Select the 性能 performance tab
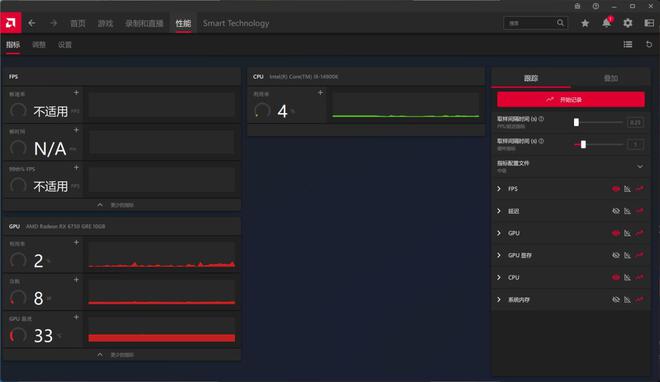This screenshot has height=382, width=660. [x=183, y=23]
